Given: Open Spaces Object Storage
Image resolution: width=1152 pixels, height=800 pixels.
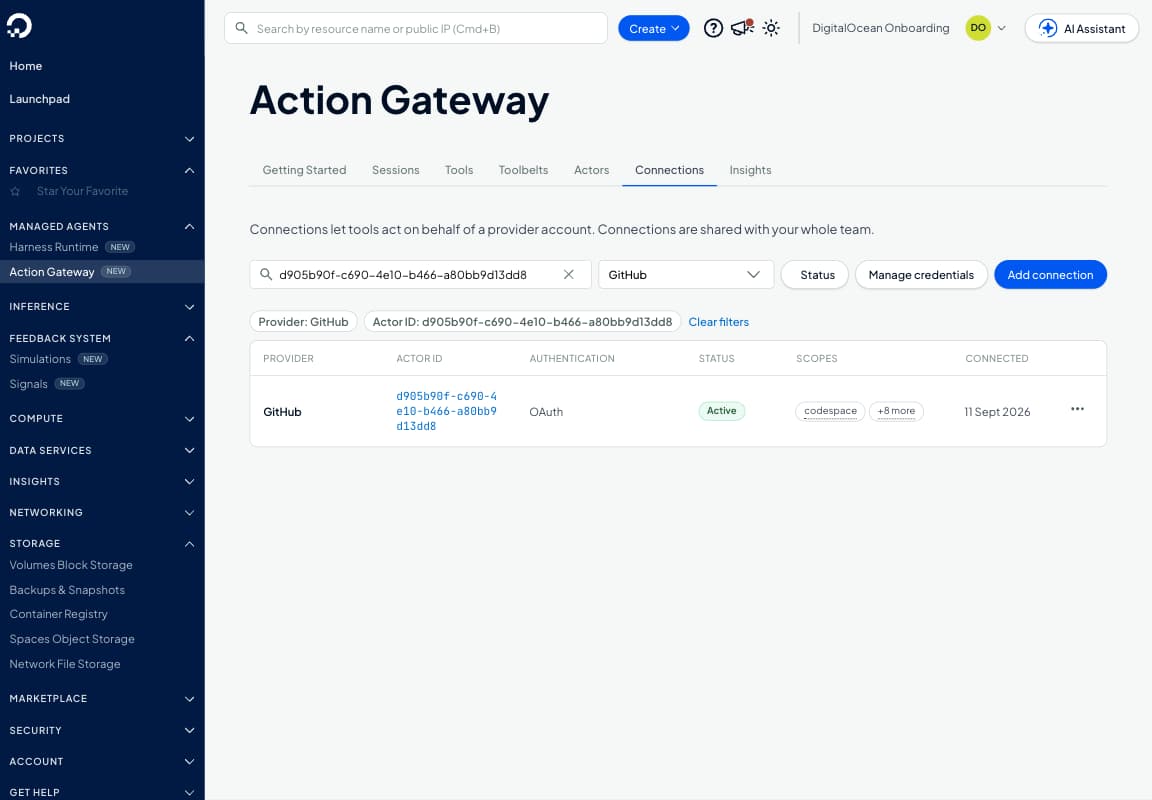Looking at the screenshot, I should click(72, 639).
